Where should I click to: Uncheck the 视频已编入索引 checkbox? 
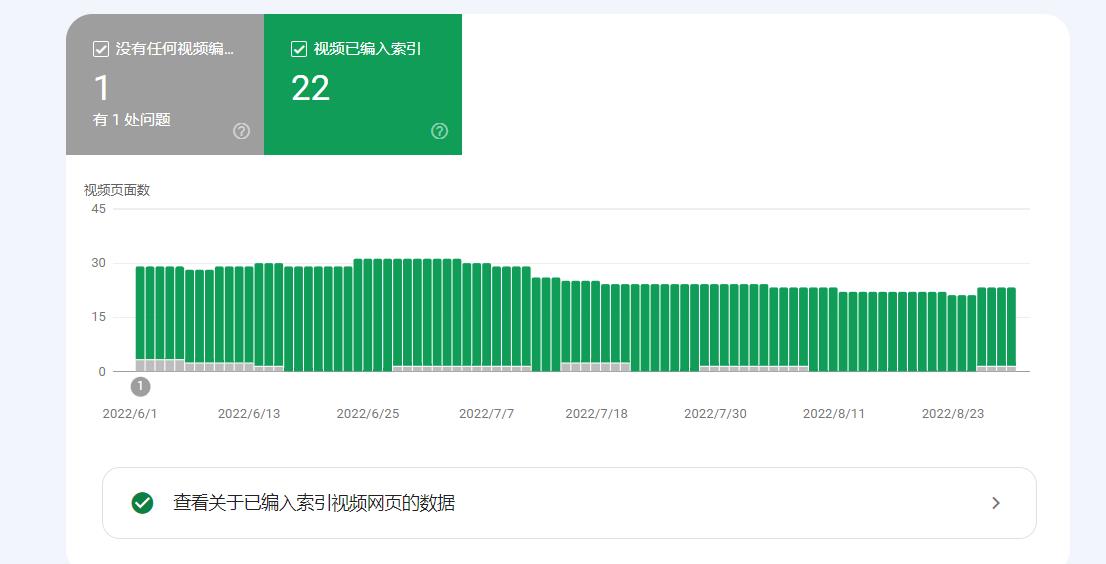tap(299, 49)
